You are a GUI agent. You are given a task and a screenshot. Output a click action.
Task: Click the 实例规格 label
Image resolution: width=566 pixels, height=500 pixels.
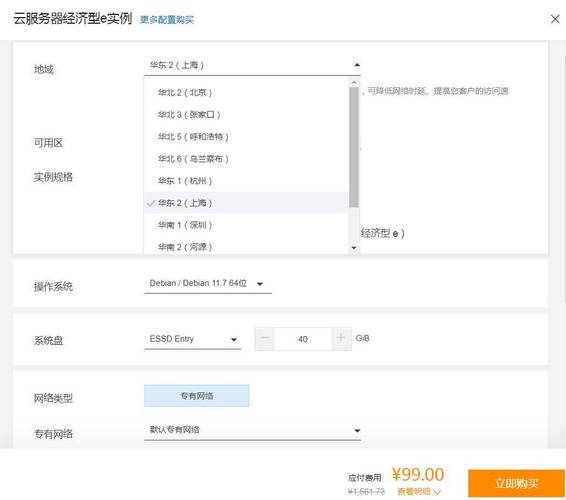click(53, 177)
